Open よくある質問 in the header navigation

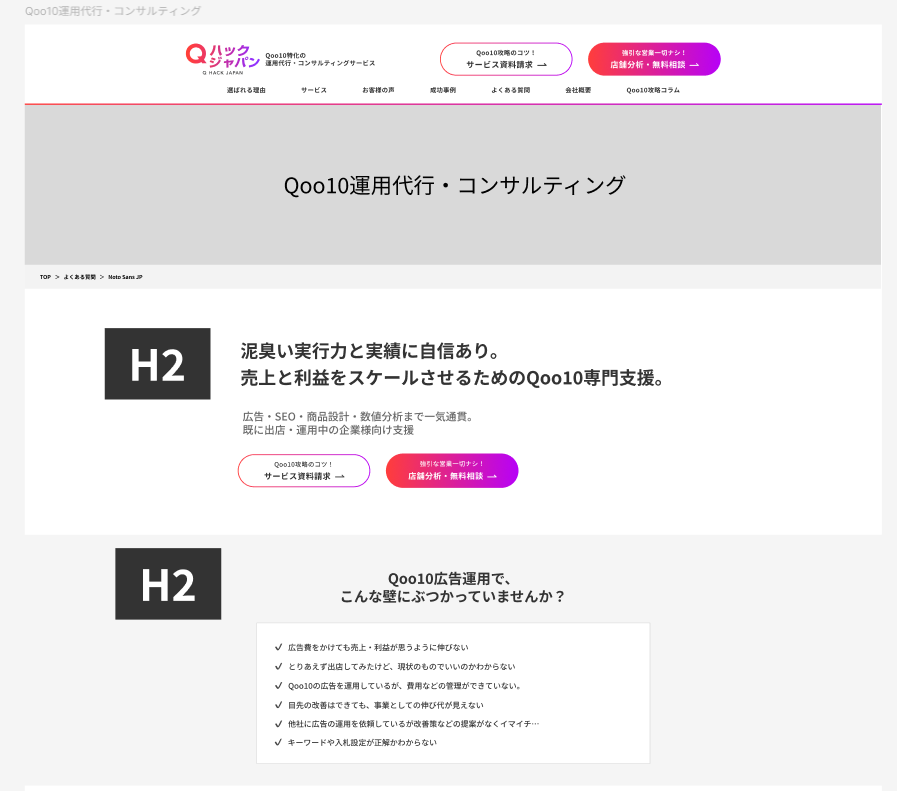tap(510, 90)
